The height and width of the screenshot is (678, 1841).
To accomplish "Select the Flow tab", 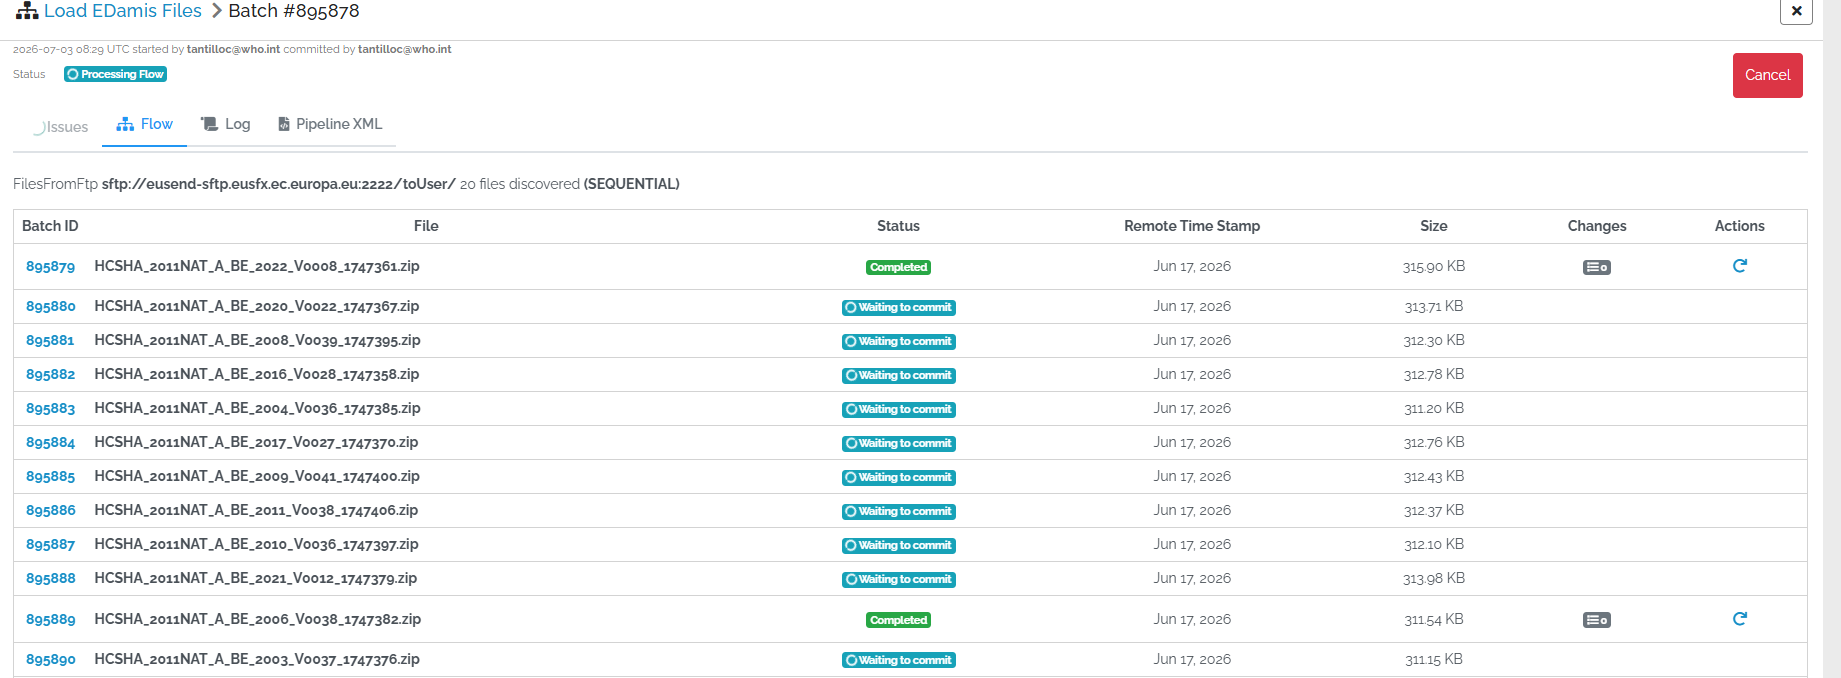I will tap(144, 124).
